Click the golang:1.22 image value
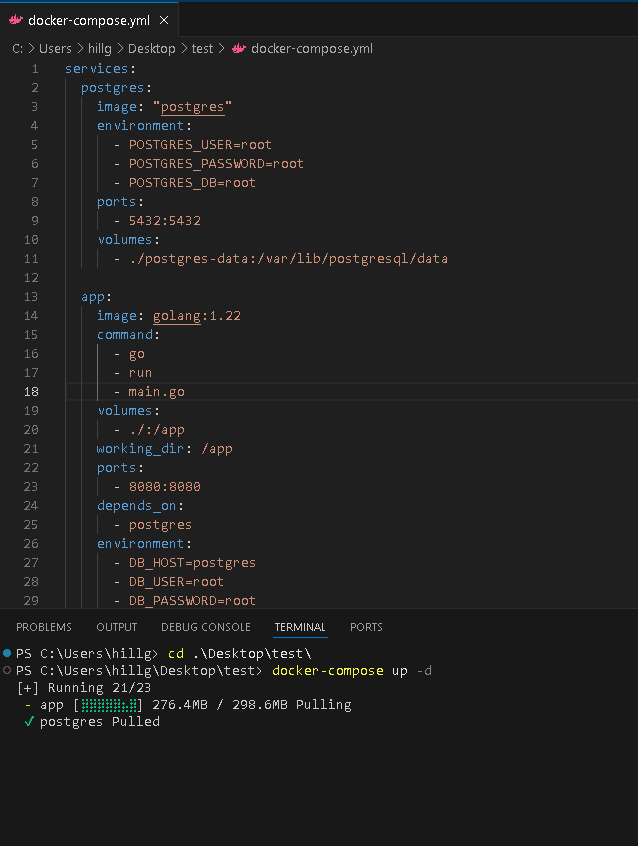This screenshot has width=638, height=846. pyautogui.click(x=196, y=316)
